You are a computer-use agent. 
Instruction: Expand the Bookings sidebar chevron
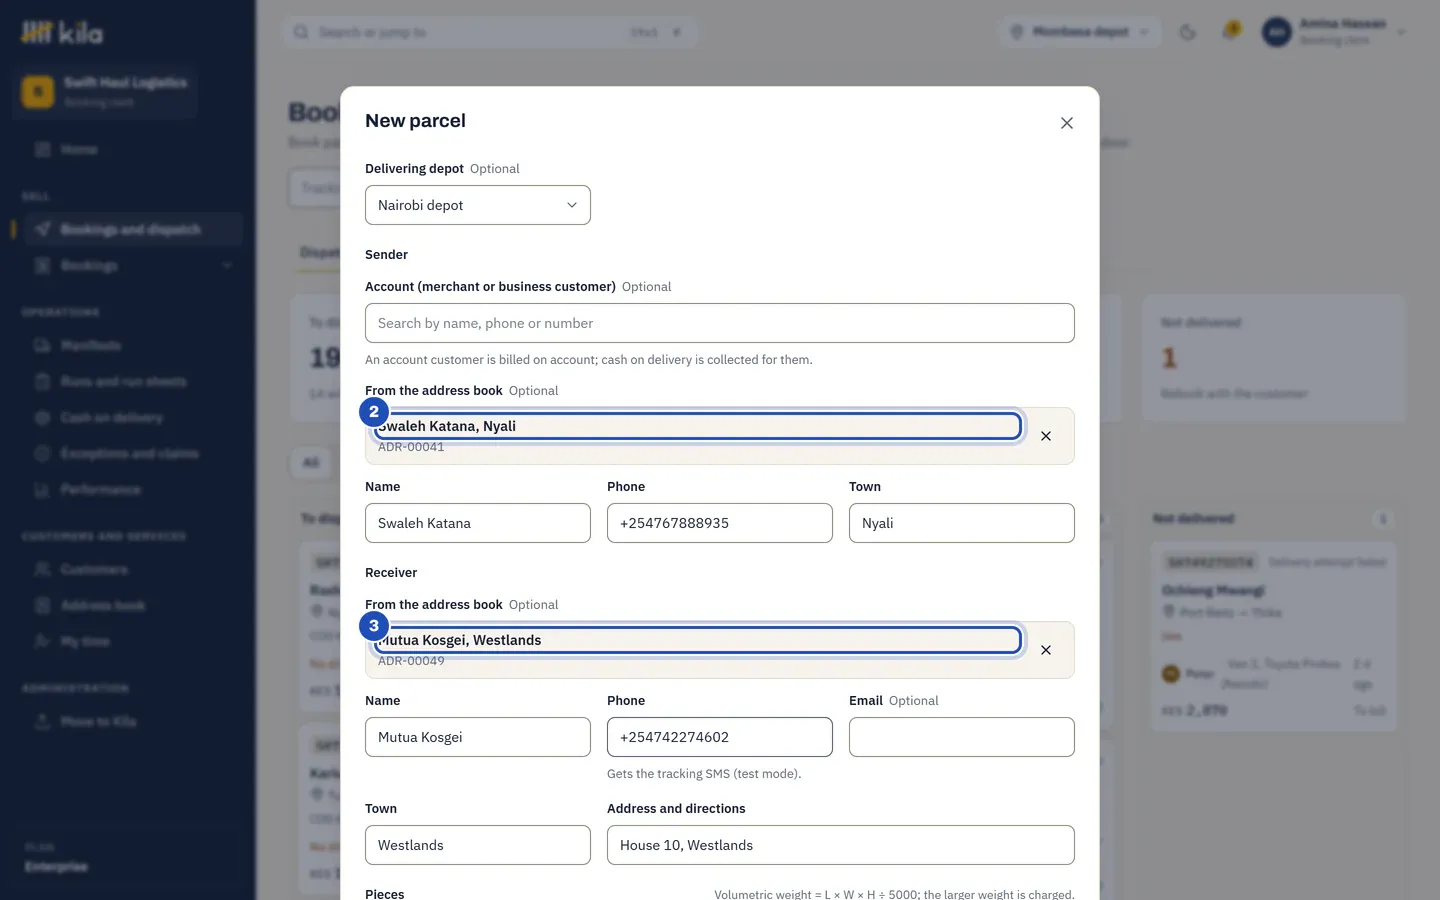click(x=227, y=265)
